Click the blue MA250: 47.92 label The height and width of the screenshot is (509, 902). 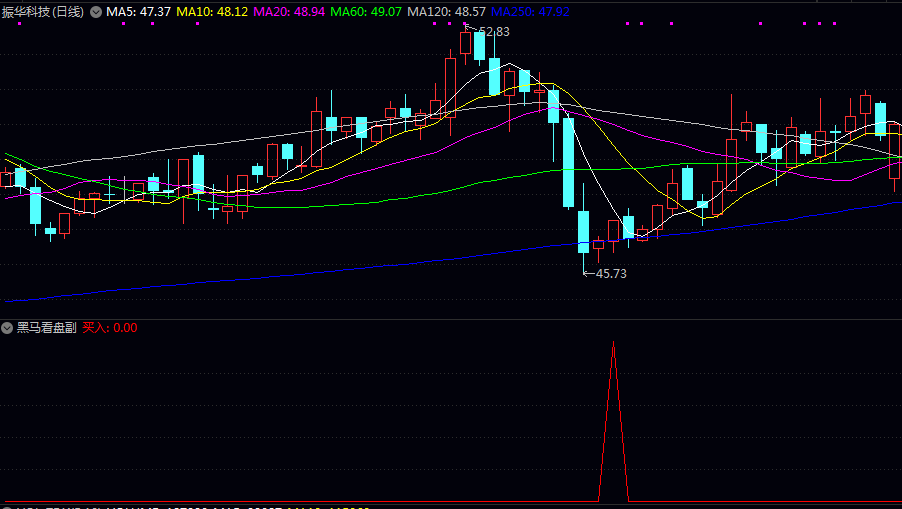click(x=530, y=12)
